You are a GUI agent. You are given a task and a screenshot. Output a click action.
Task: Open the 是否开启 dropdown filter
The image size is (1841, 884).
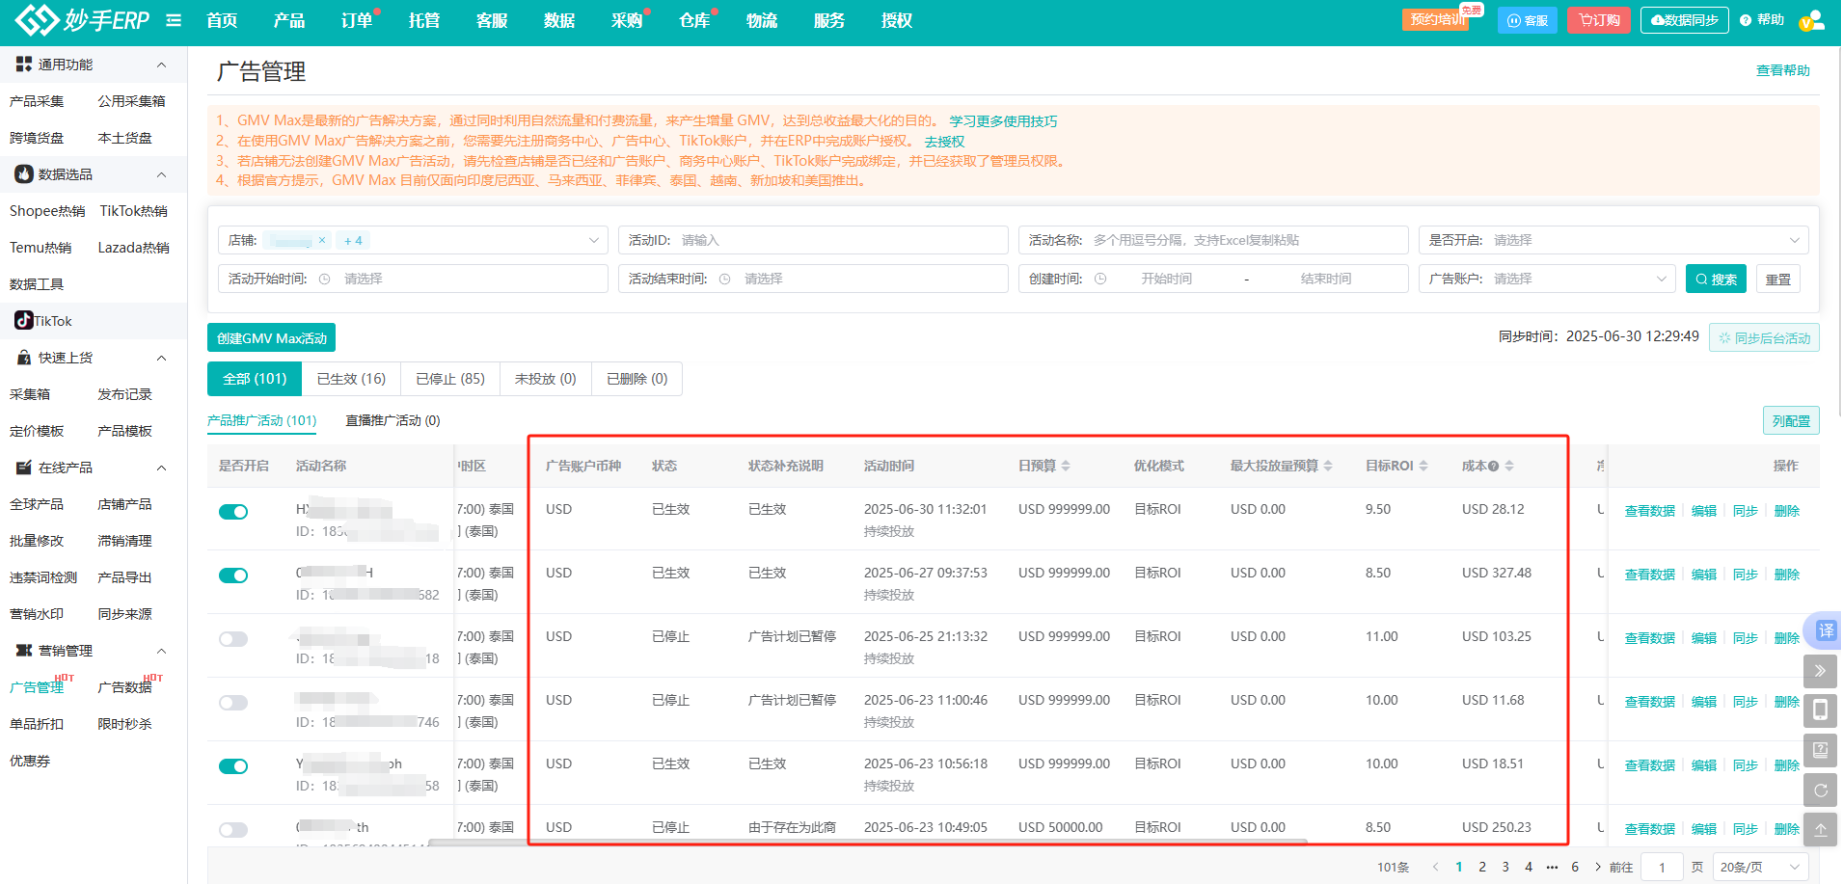point(1613,240)
